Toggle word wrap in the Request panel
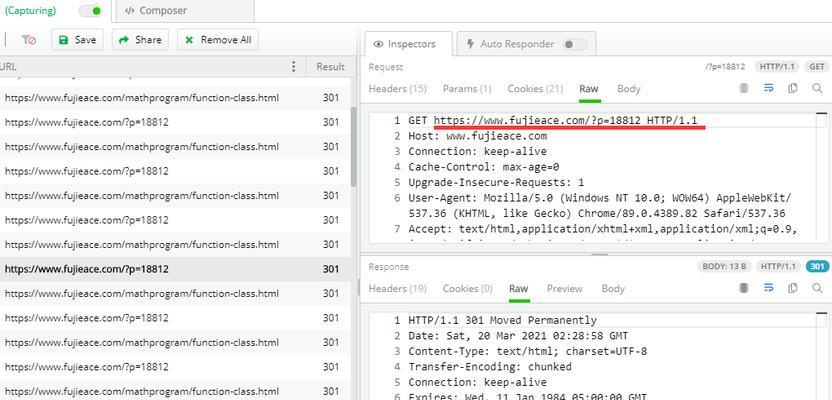This screenshot has width=832, height=400. (768, 89)
